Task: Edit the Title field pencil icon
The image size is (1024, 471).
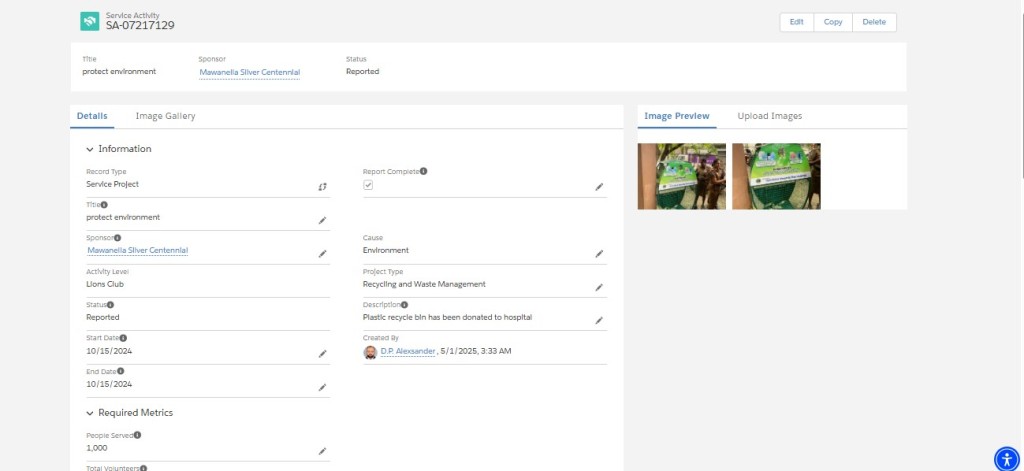Action: [322, 220]
